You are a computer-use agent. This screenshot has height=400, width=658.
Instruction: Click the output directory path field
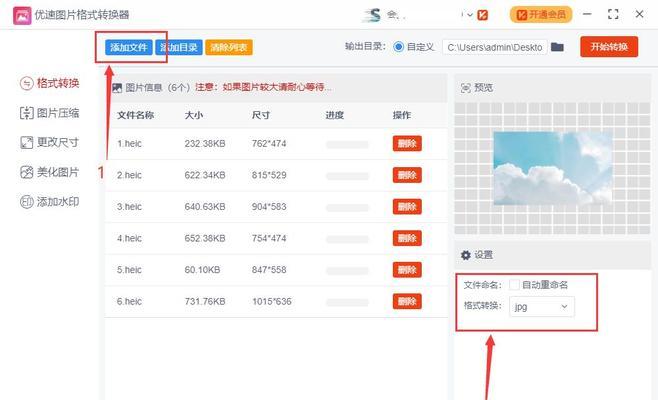tap(495, 47)
